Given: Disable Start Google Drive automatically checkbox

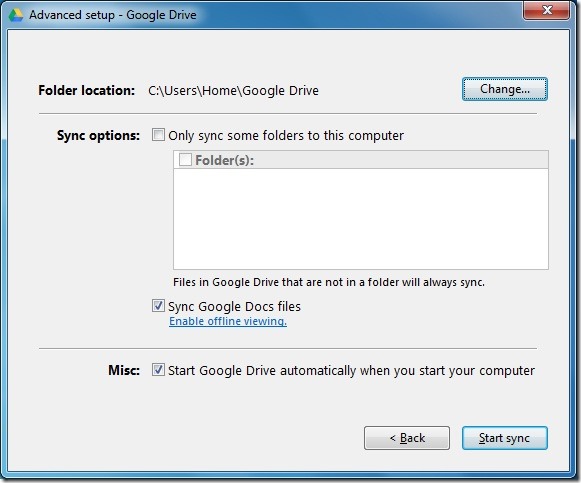Looking at the screenshot, I should (x=158, y=370).
